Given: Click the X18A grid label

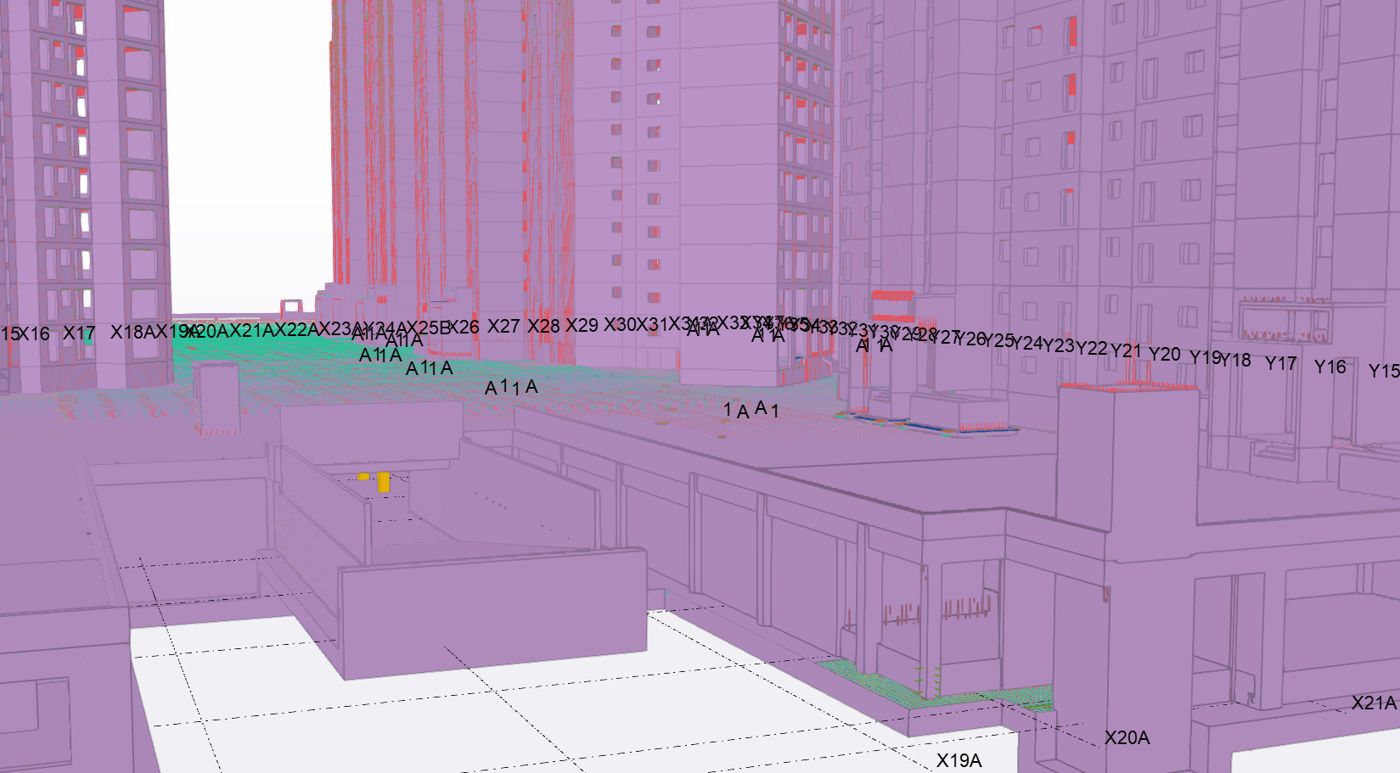Looking at the screenshot, I should (x=134, y=332).
